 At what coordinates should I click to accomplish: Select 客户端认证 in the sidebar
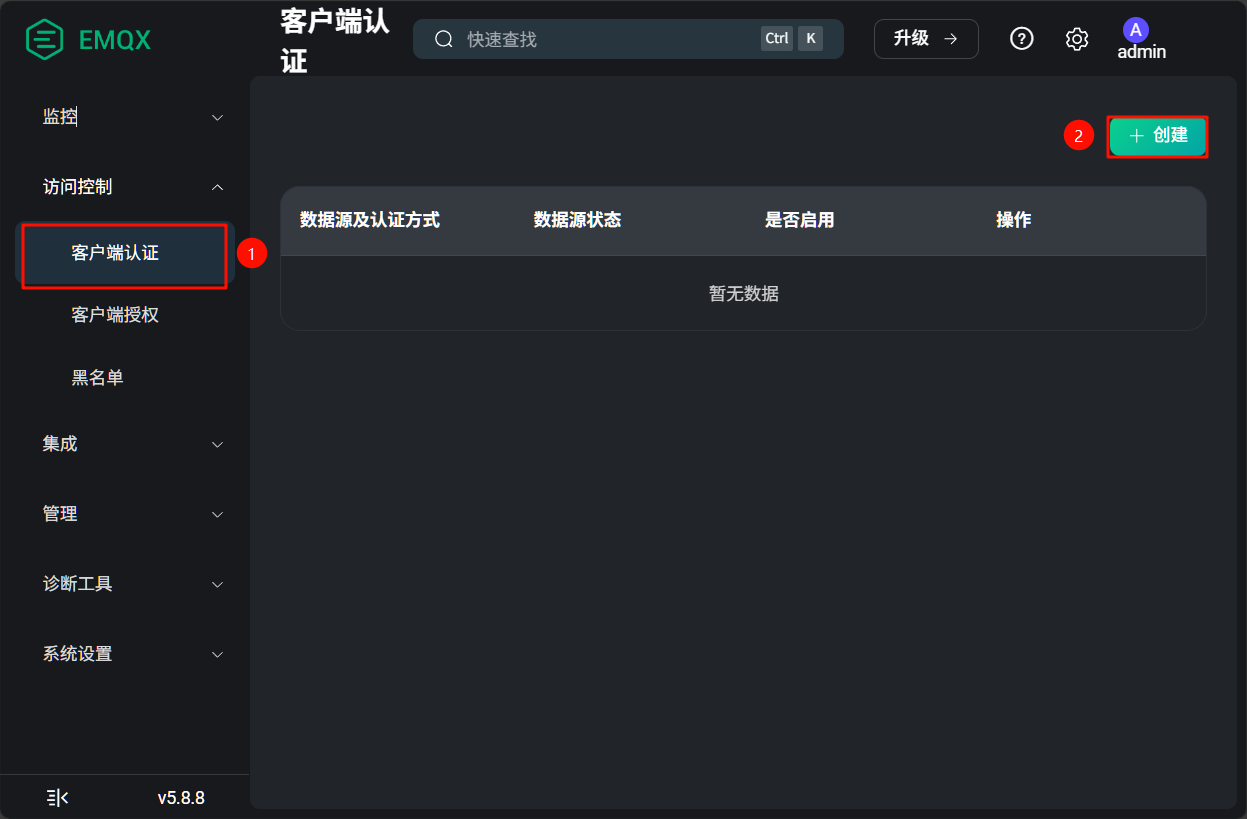click(116, 254)
